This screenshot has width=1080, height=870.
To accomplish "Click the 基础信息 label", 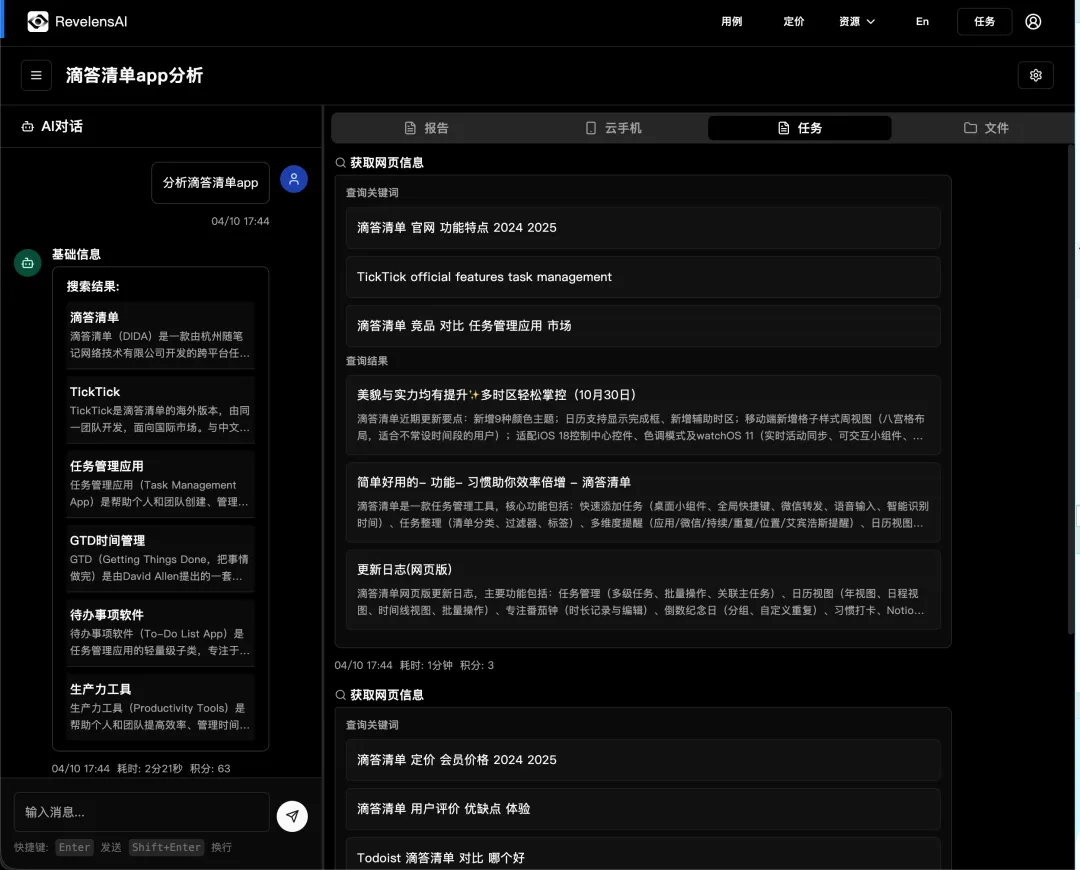I will (76, 254).
